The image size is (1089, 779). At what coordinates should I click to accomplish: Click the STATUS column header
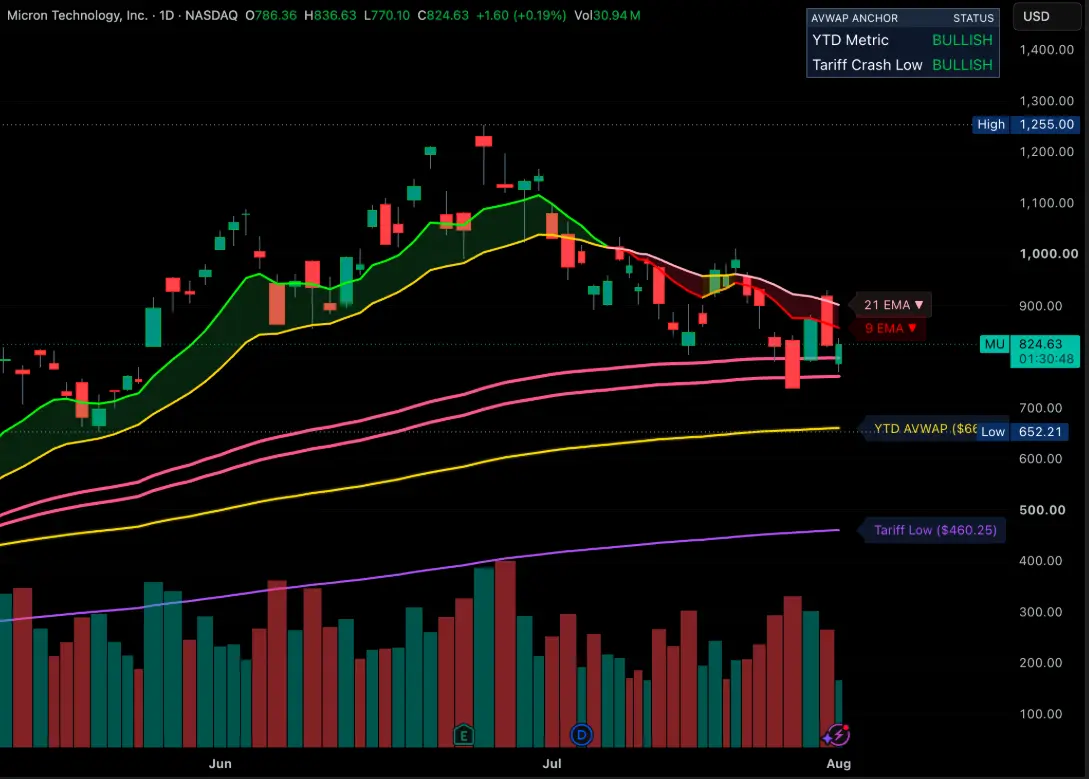[973, 18]
